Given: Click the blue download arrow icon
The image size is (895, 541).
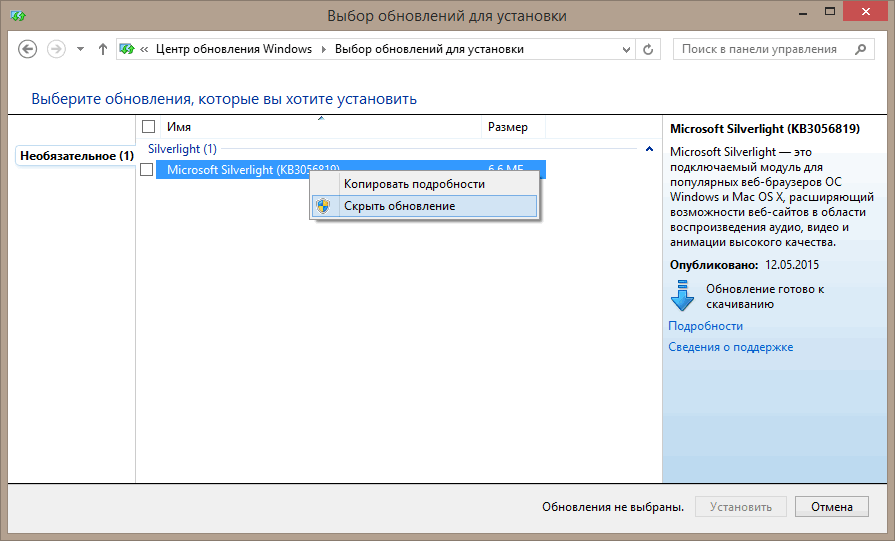Looking at the screenshot, I should (682, 296).
